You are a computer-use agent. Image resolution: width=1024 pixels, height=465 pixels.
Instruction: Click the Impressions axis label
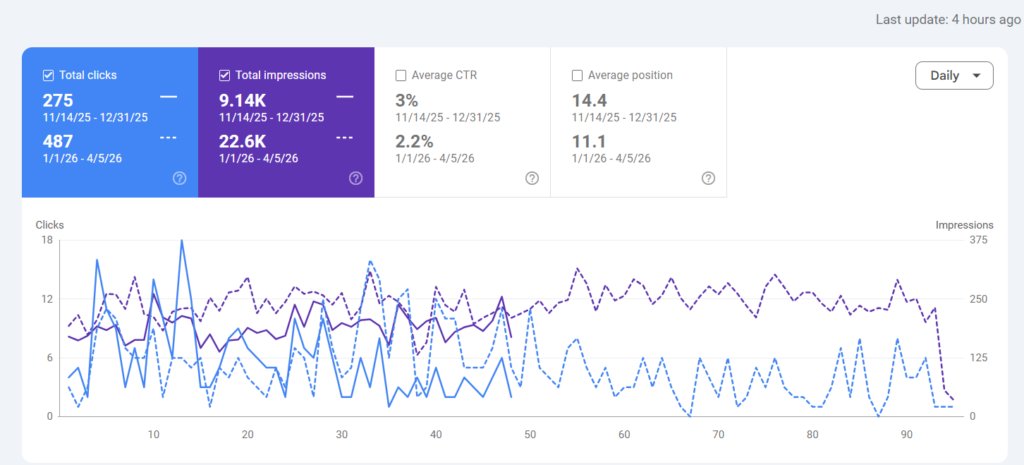click(965, 225)
